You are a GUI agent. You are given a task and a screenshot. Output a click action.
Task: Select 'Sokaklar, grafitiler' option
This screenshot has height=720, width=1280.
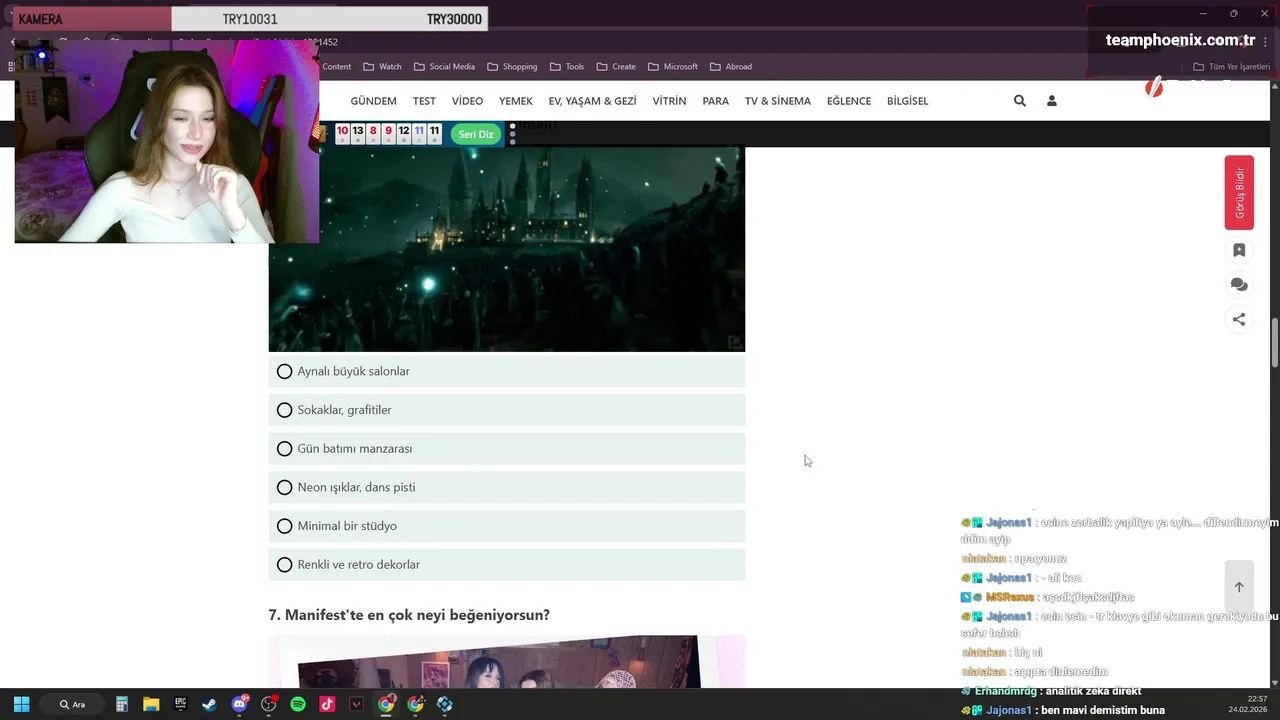click(507, 410)
